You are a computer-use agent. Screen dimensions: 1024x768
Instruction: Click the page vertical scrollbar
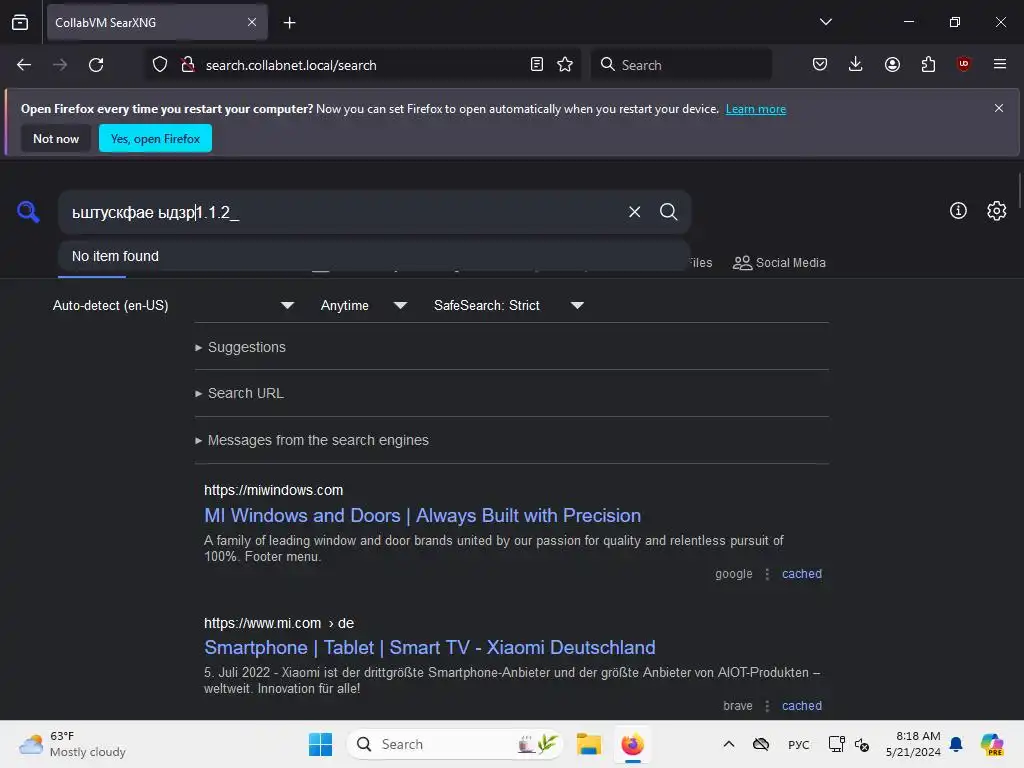point(1019,189)
